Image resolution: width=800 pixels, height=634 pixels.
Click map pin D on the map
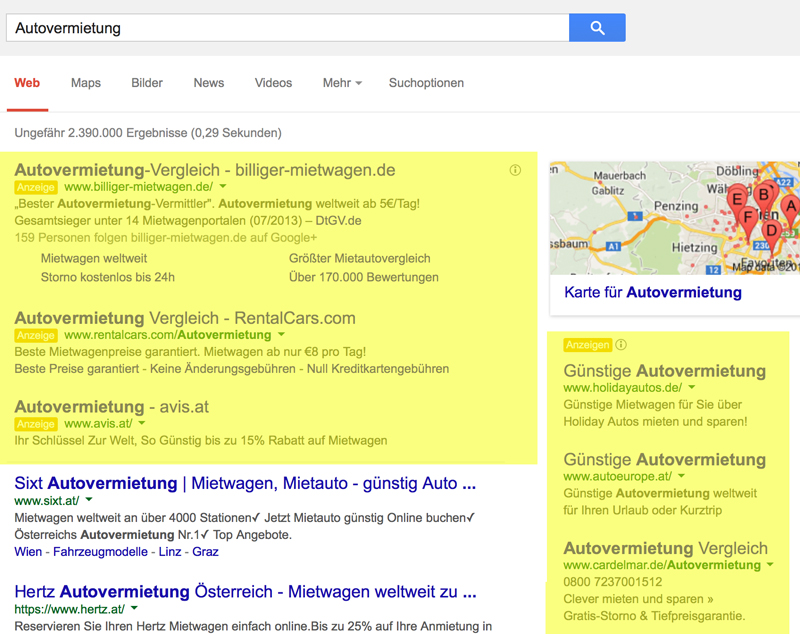771,234
